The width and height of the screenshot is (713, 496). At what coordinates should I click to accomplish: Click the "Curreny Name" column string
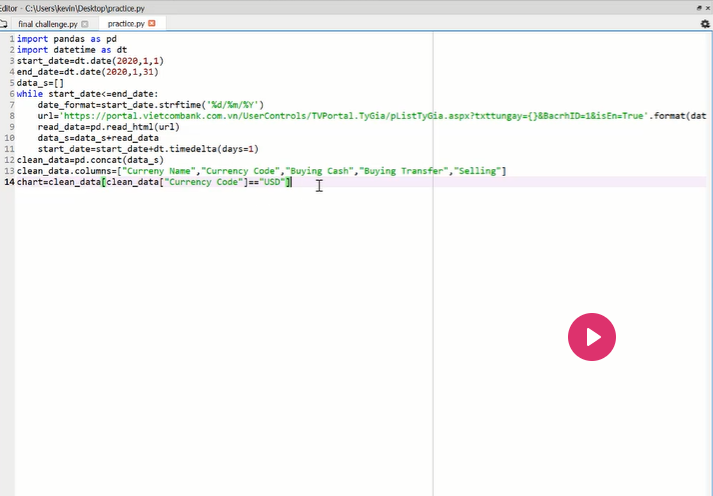tap(159, 171)
